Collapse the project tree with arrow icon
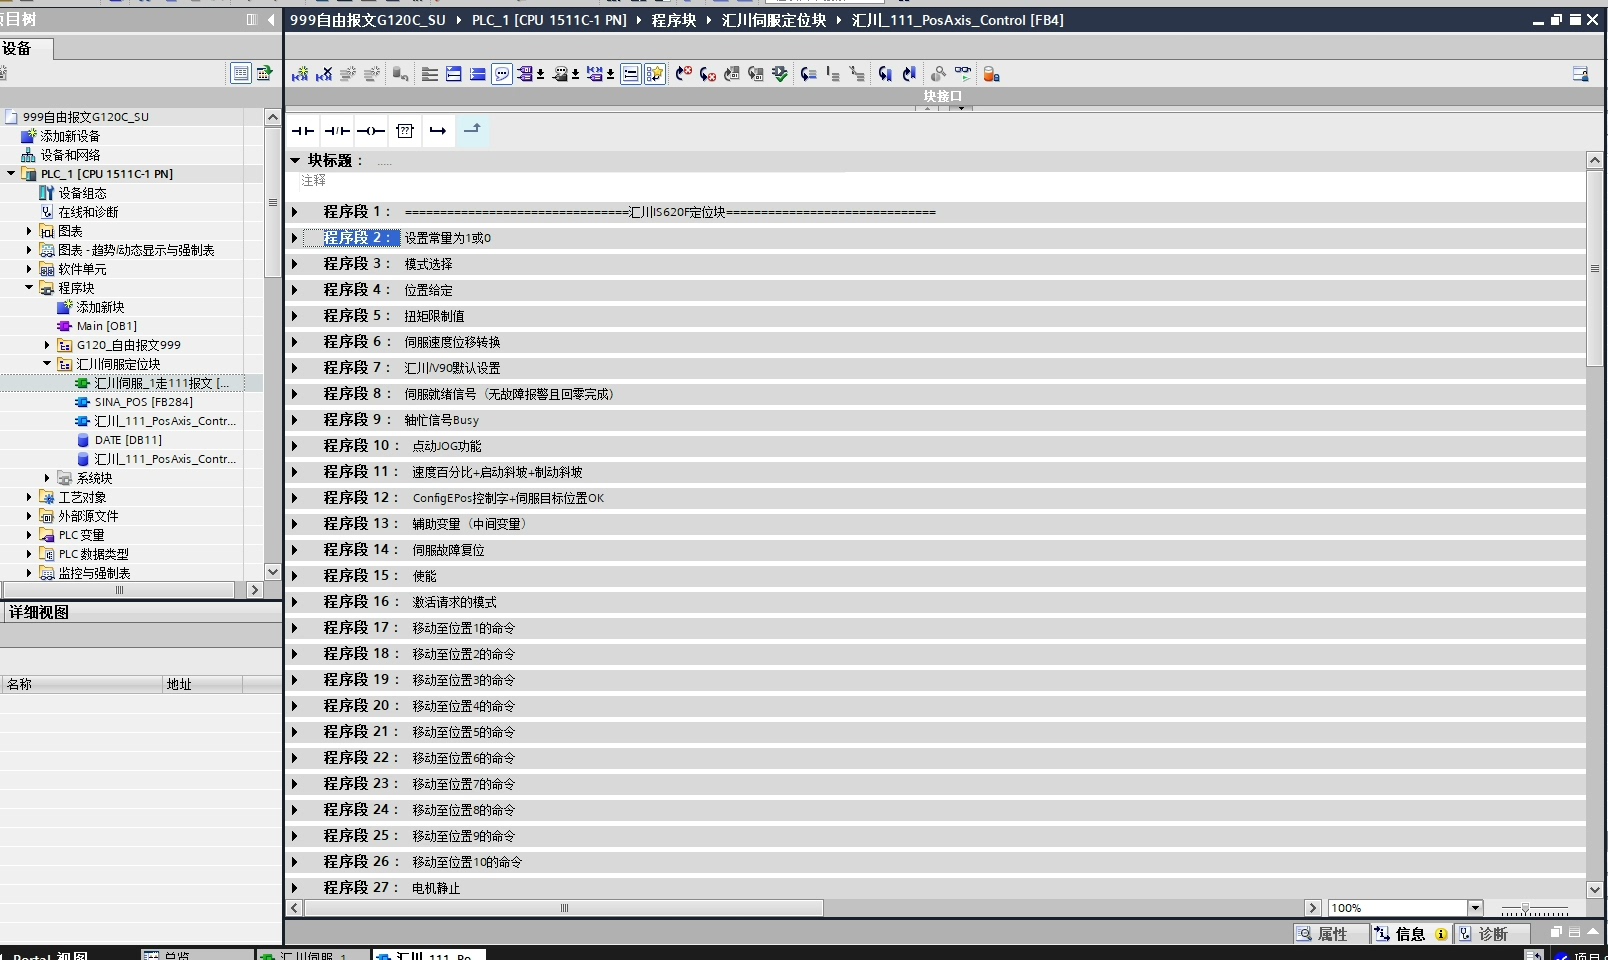This screenshot has height=960, width=1608. (271, 20)
